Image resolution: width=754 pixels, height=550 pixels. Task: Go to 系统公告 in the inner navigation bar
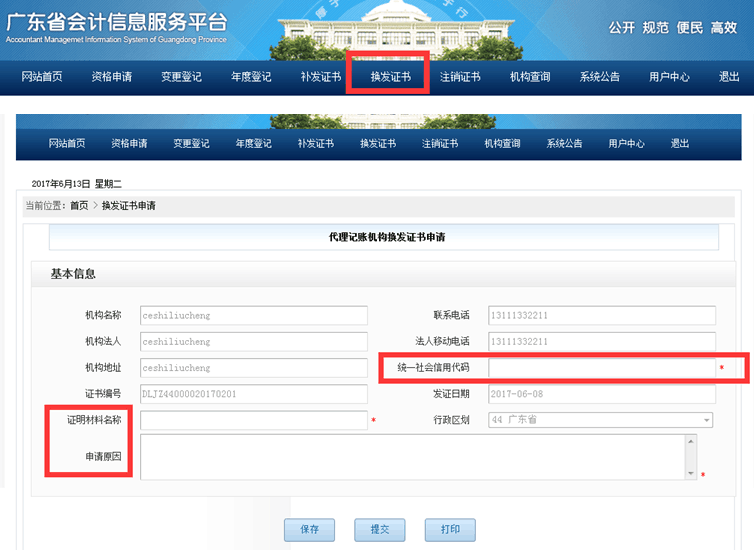[x=564, y=144]
